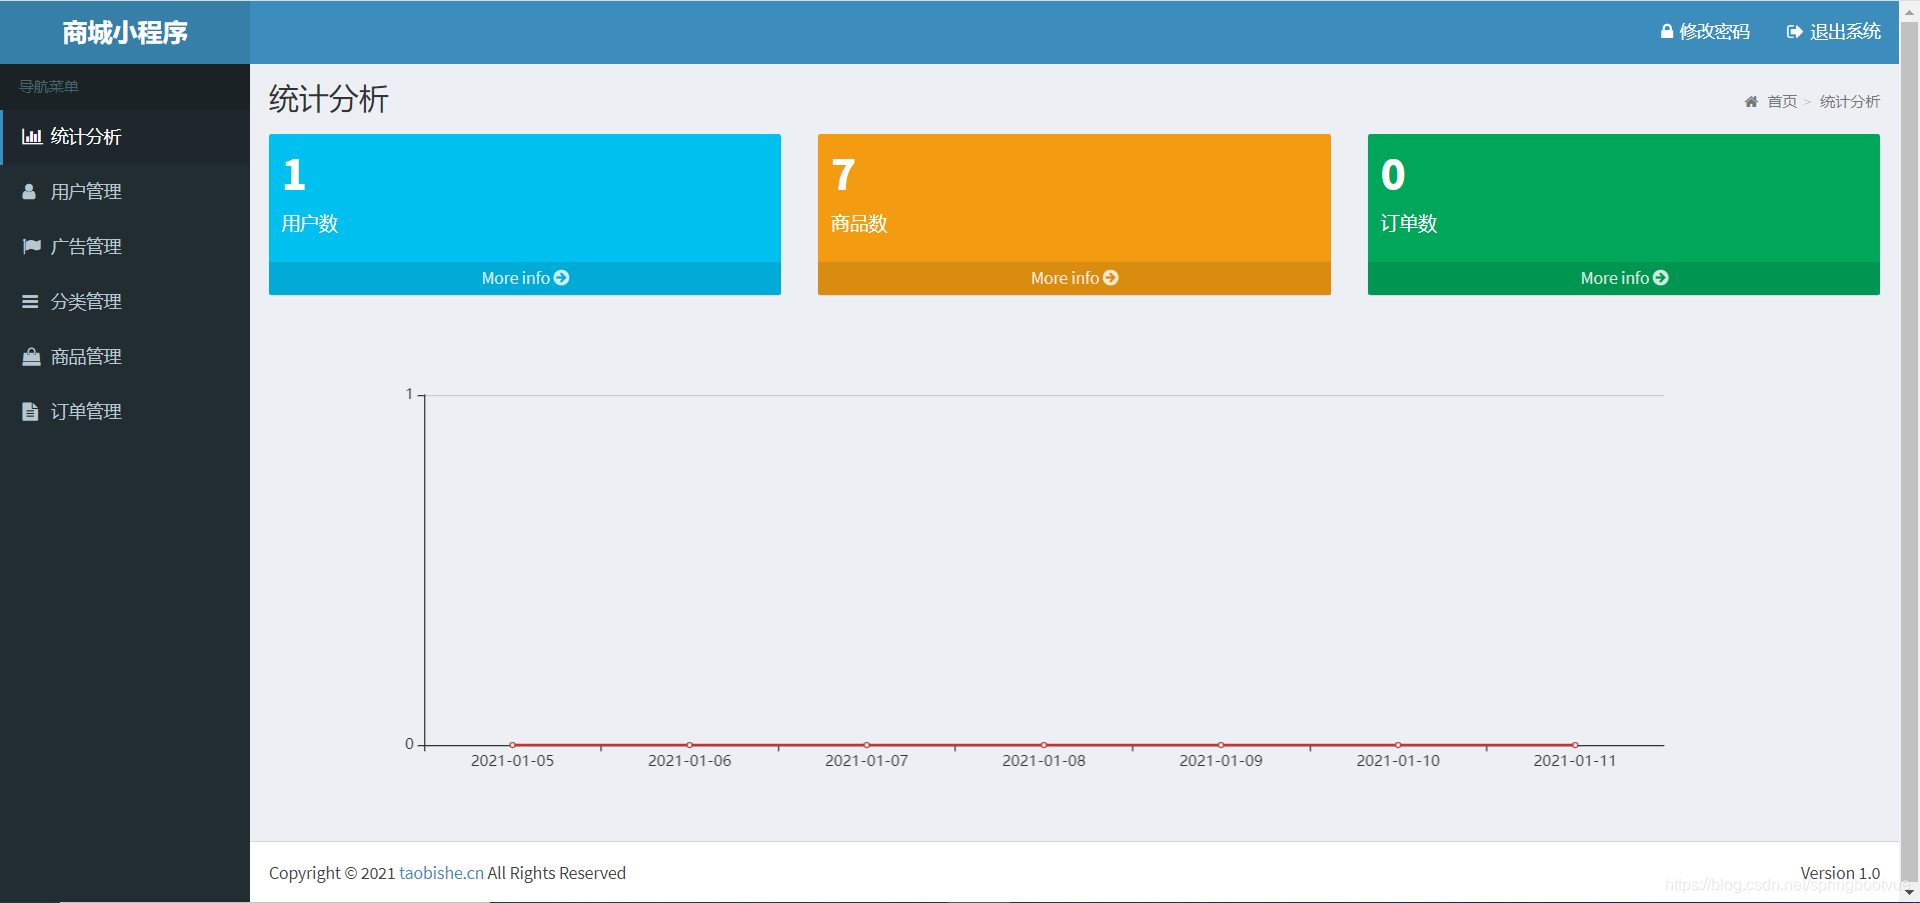
Task: Navigate to 商品管理
Action: tap(125, 357)
